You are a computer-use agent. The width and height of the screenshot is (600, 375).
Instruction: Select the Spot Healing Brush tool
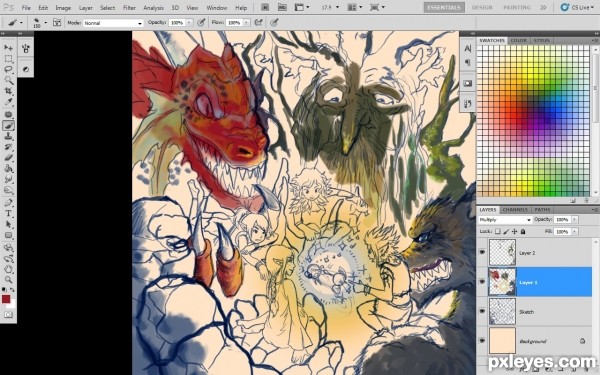(8, 114)
